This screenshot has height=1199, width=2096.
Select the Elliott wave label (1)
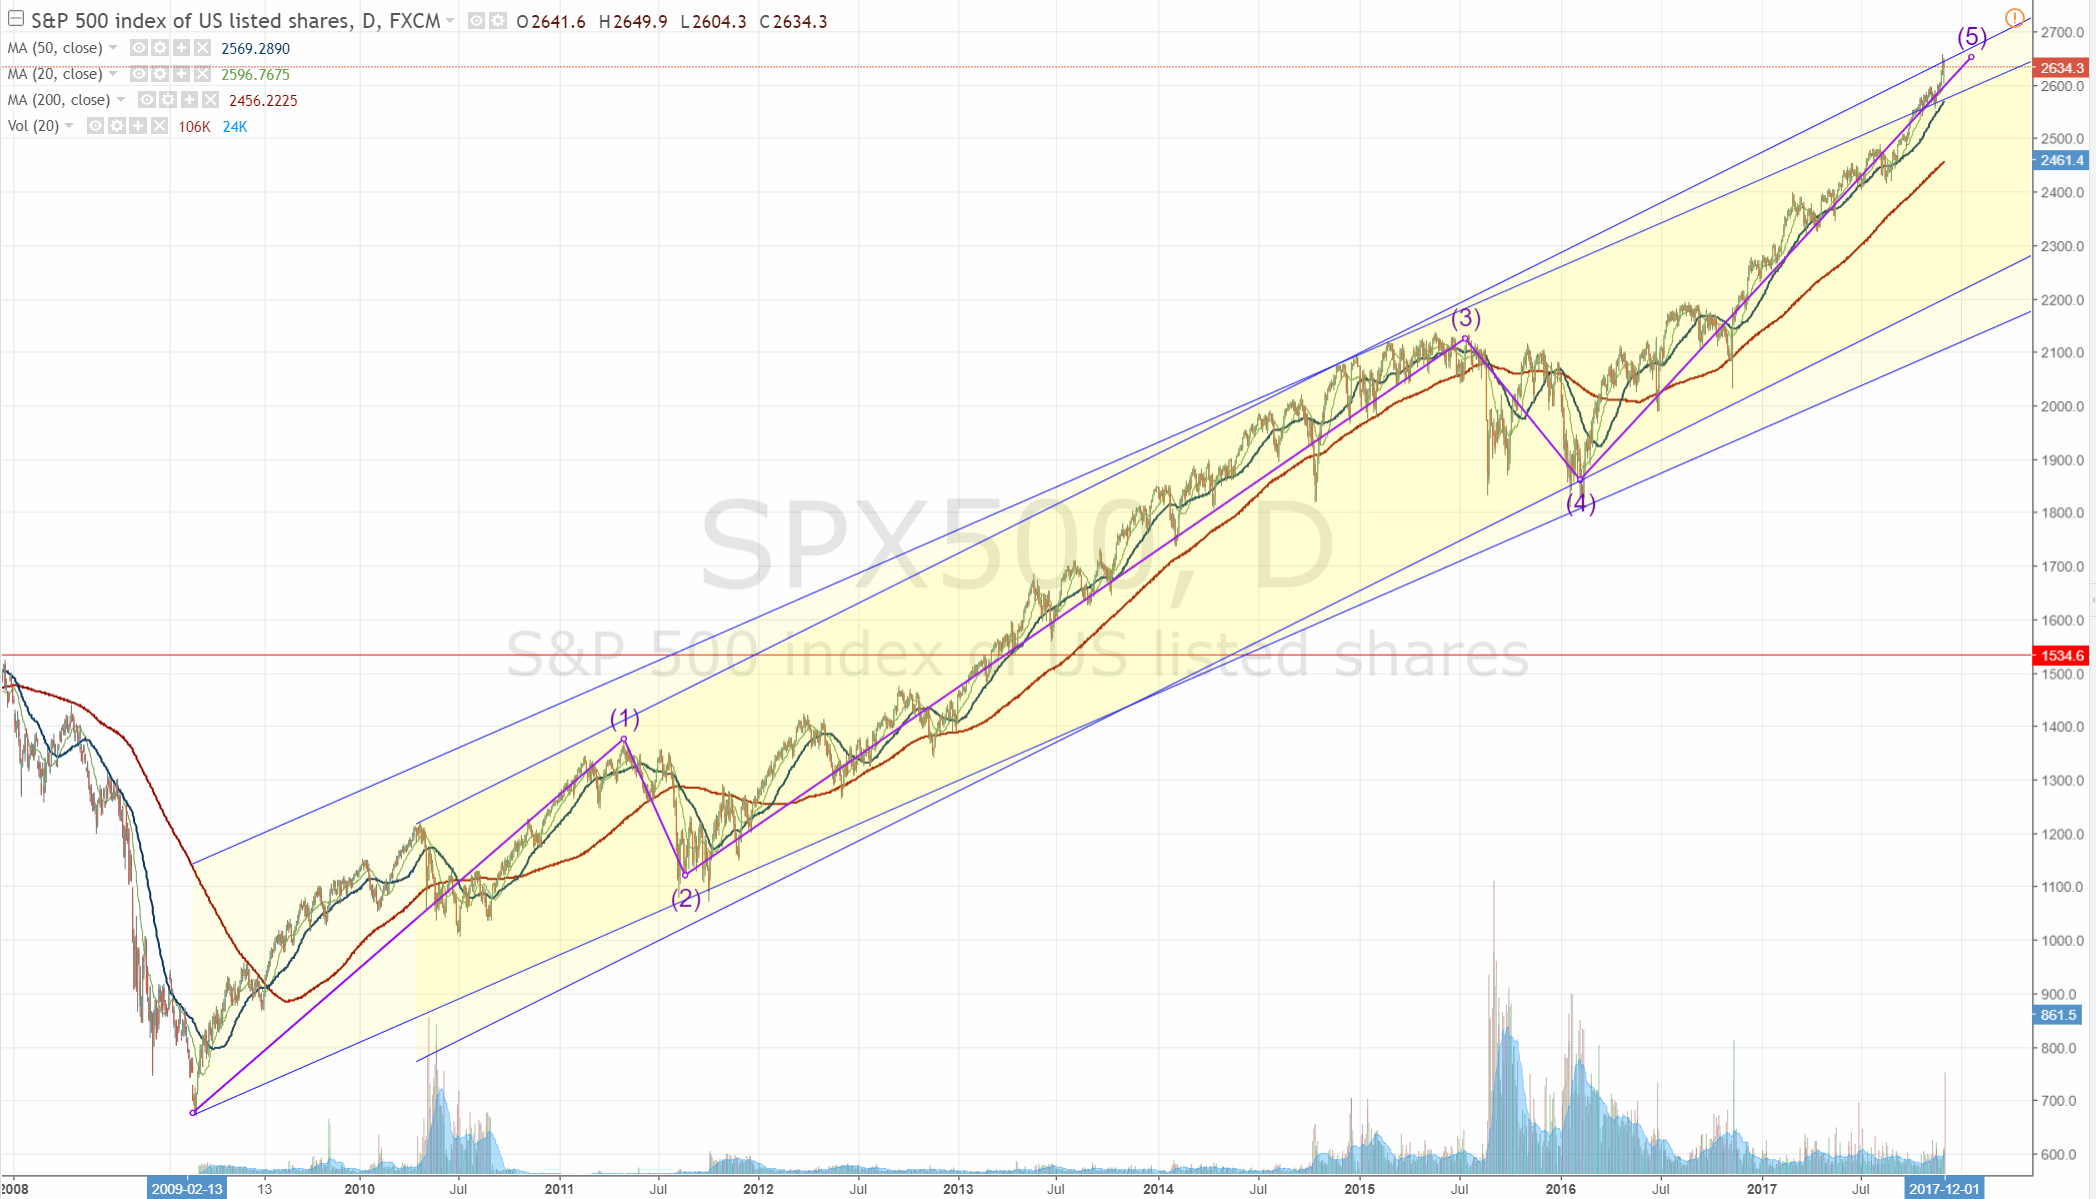click(x=625, y=718)
